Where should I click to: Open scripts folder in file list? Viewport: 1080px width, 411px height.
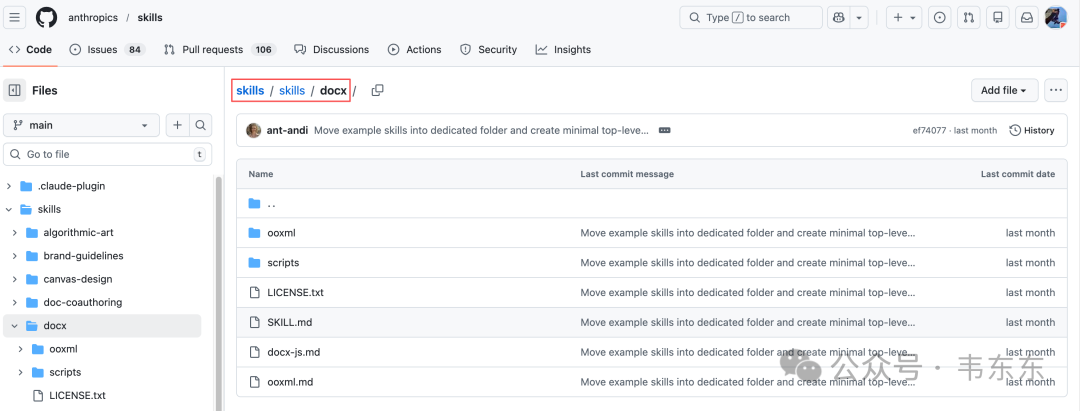[283, 262]
